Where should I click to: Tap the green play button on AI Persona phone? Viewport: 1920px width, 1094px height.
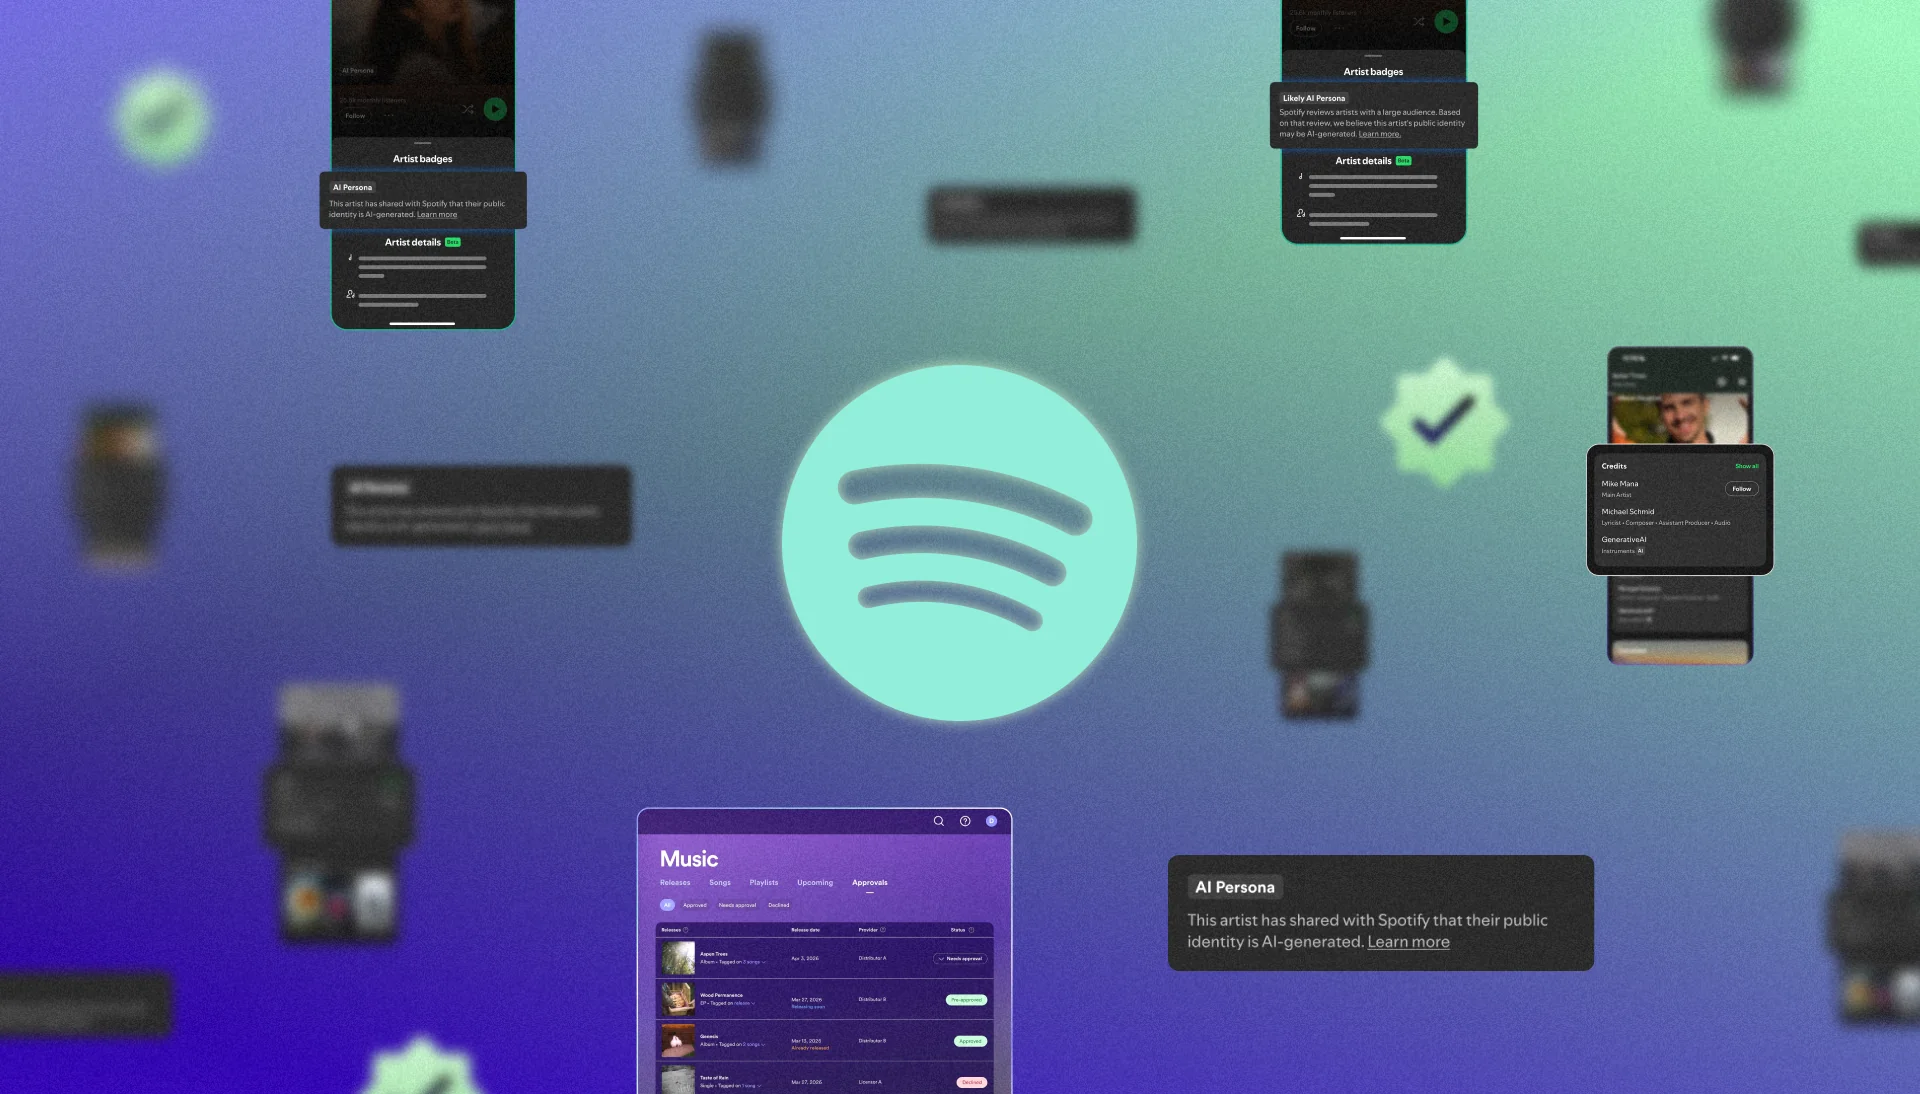tap(495, 109)
